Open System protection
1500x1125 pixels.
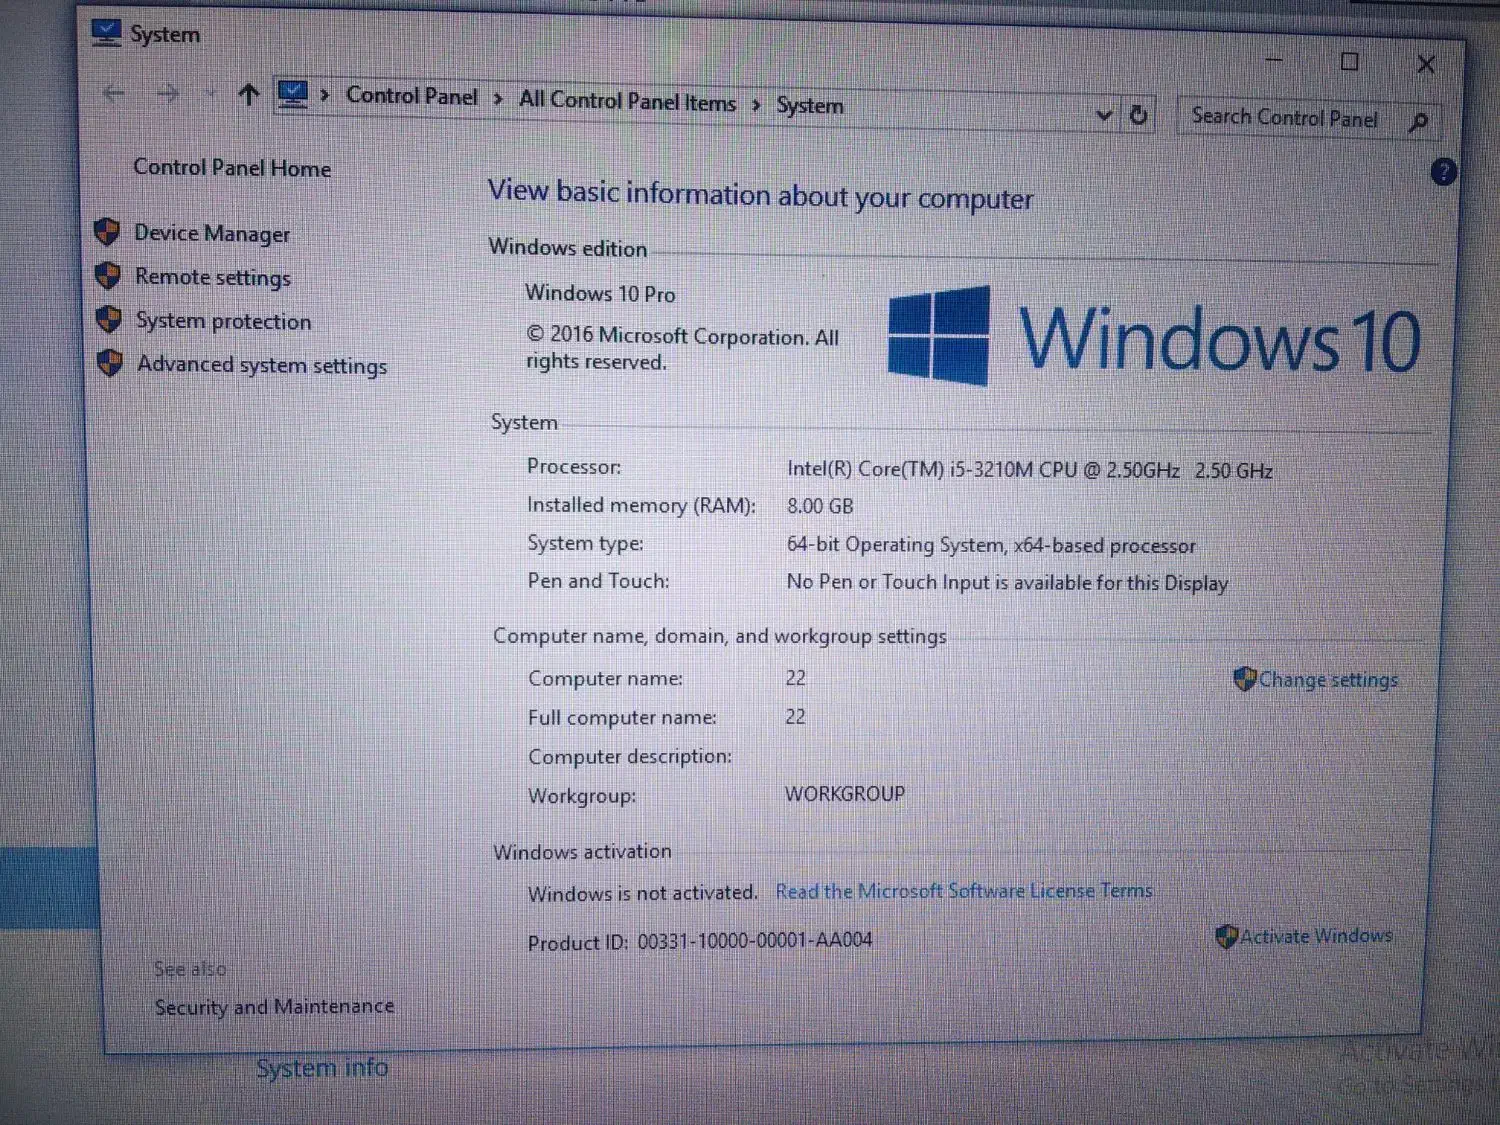point(224,321)
